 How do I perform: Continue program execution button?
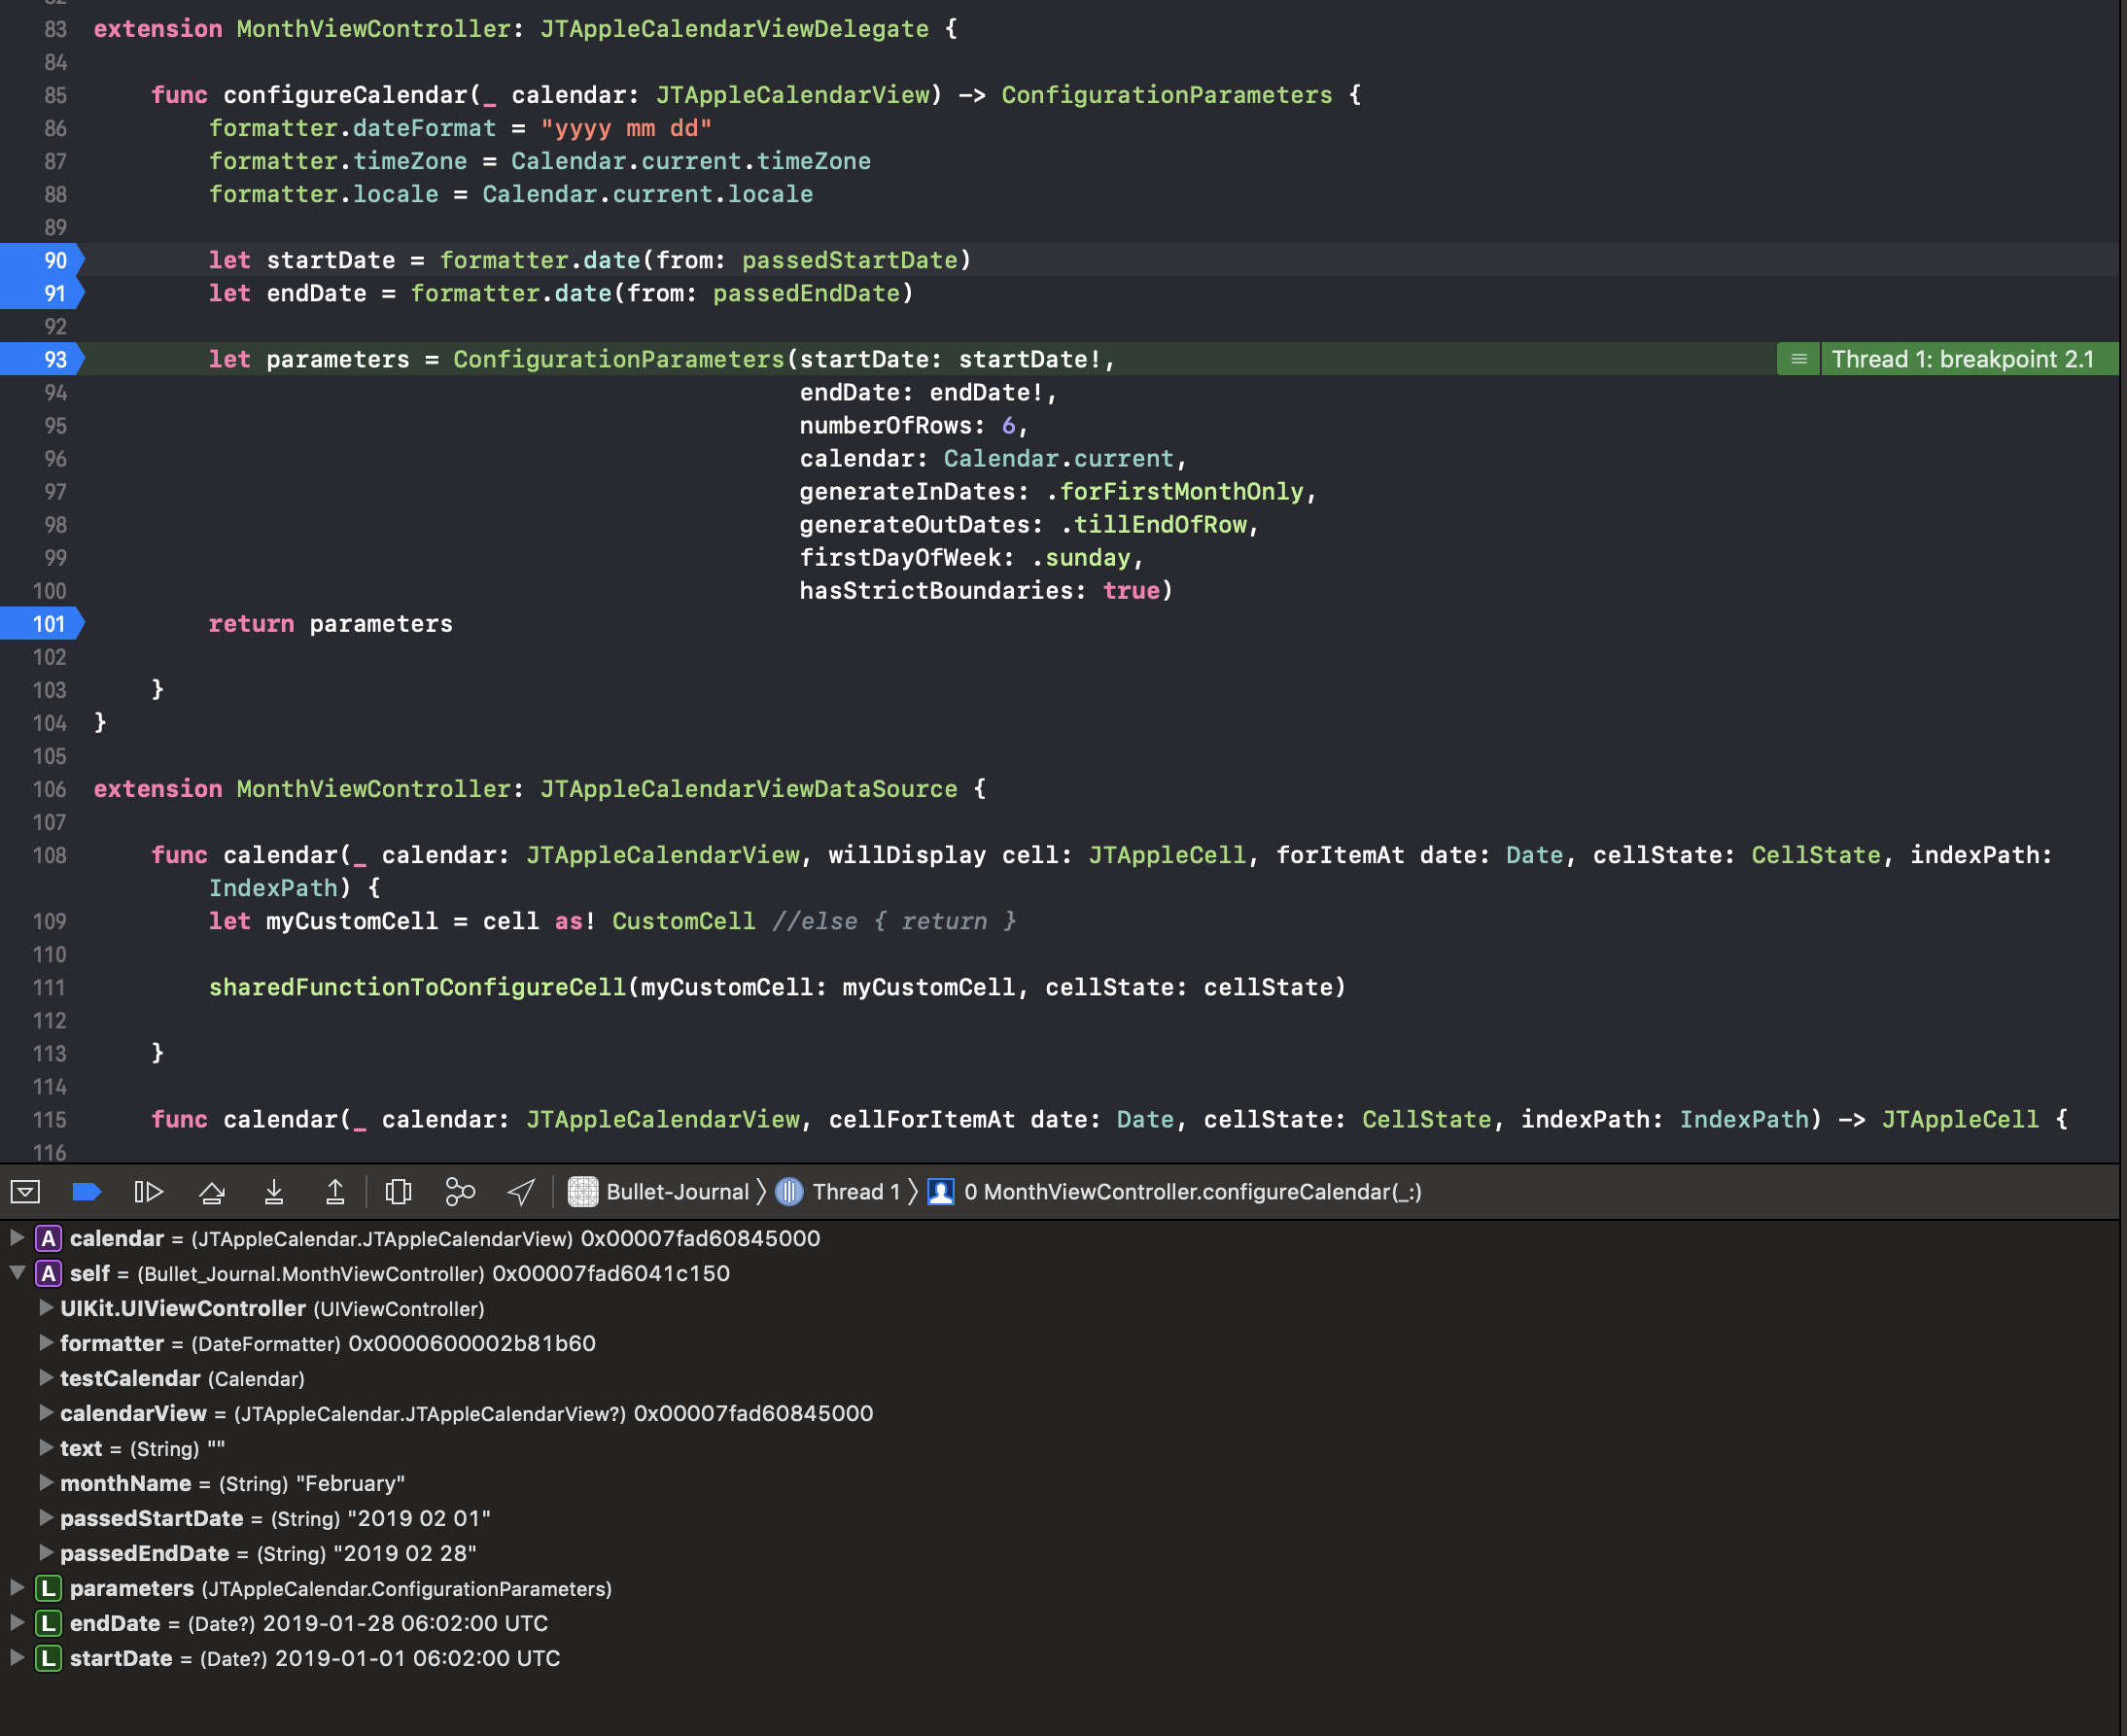[148, 1191]
